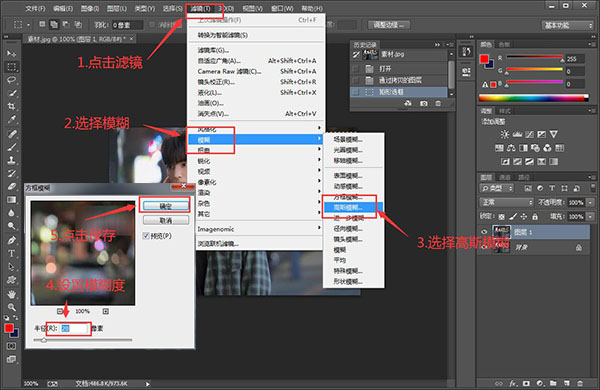Open 填充 100% dropdown arrow
This screenshot has height=390, width=600.
coord(590,217)
